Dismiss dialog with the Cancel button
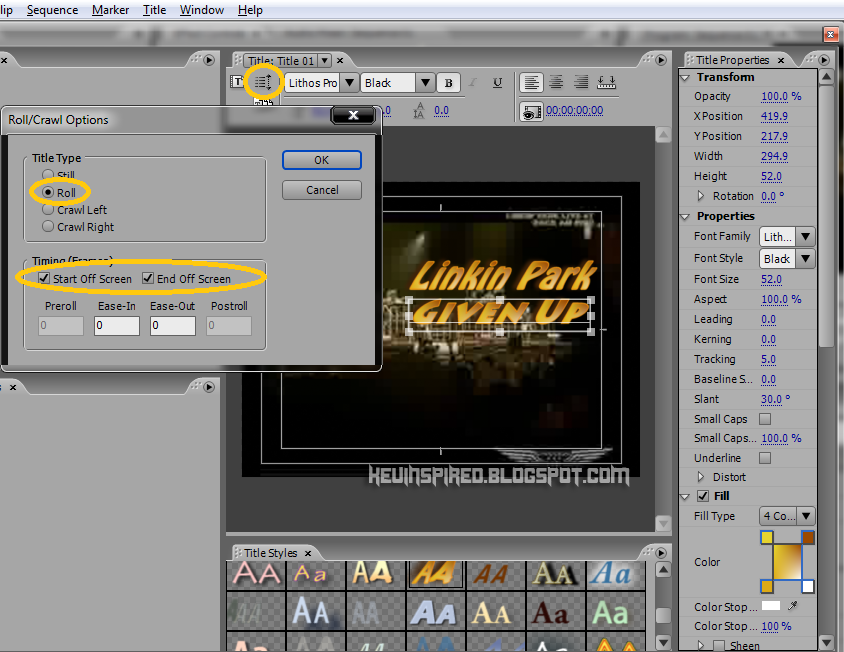This screenshot has height=652, width=844. [321, 189]
